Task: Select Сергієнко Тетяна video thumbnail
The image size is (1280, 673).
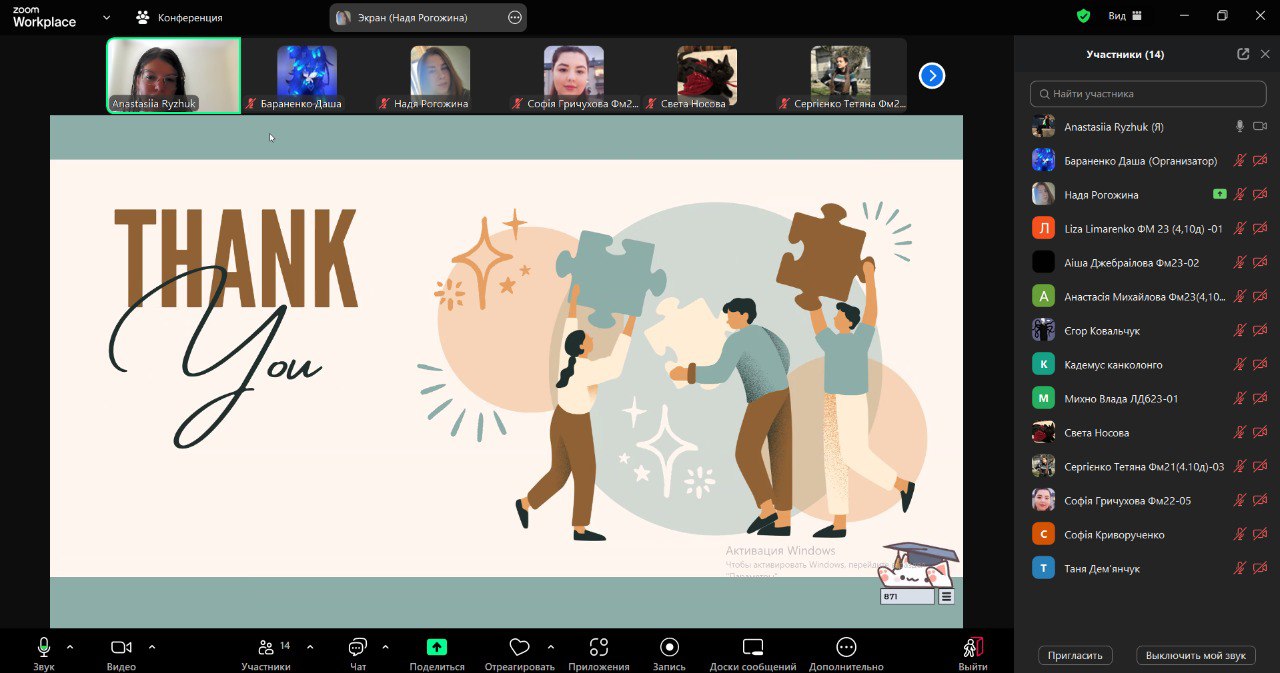Action: coord(840,75)
